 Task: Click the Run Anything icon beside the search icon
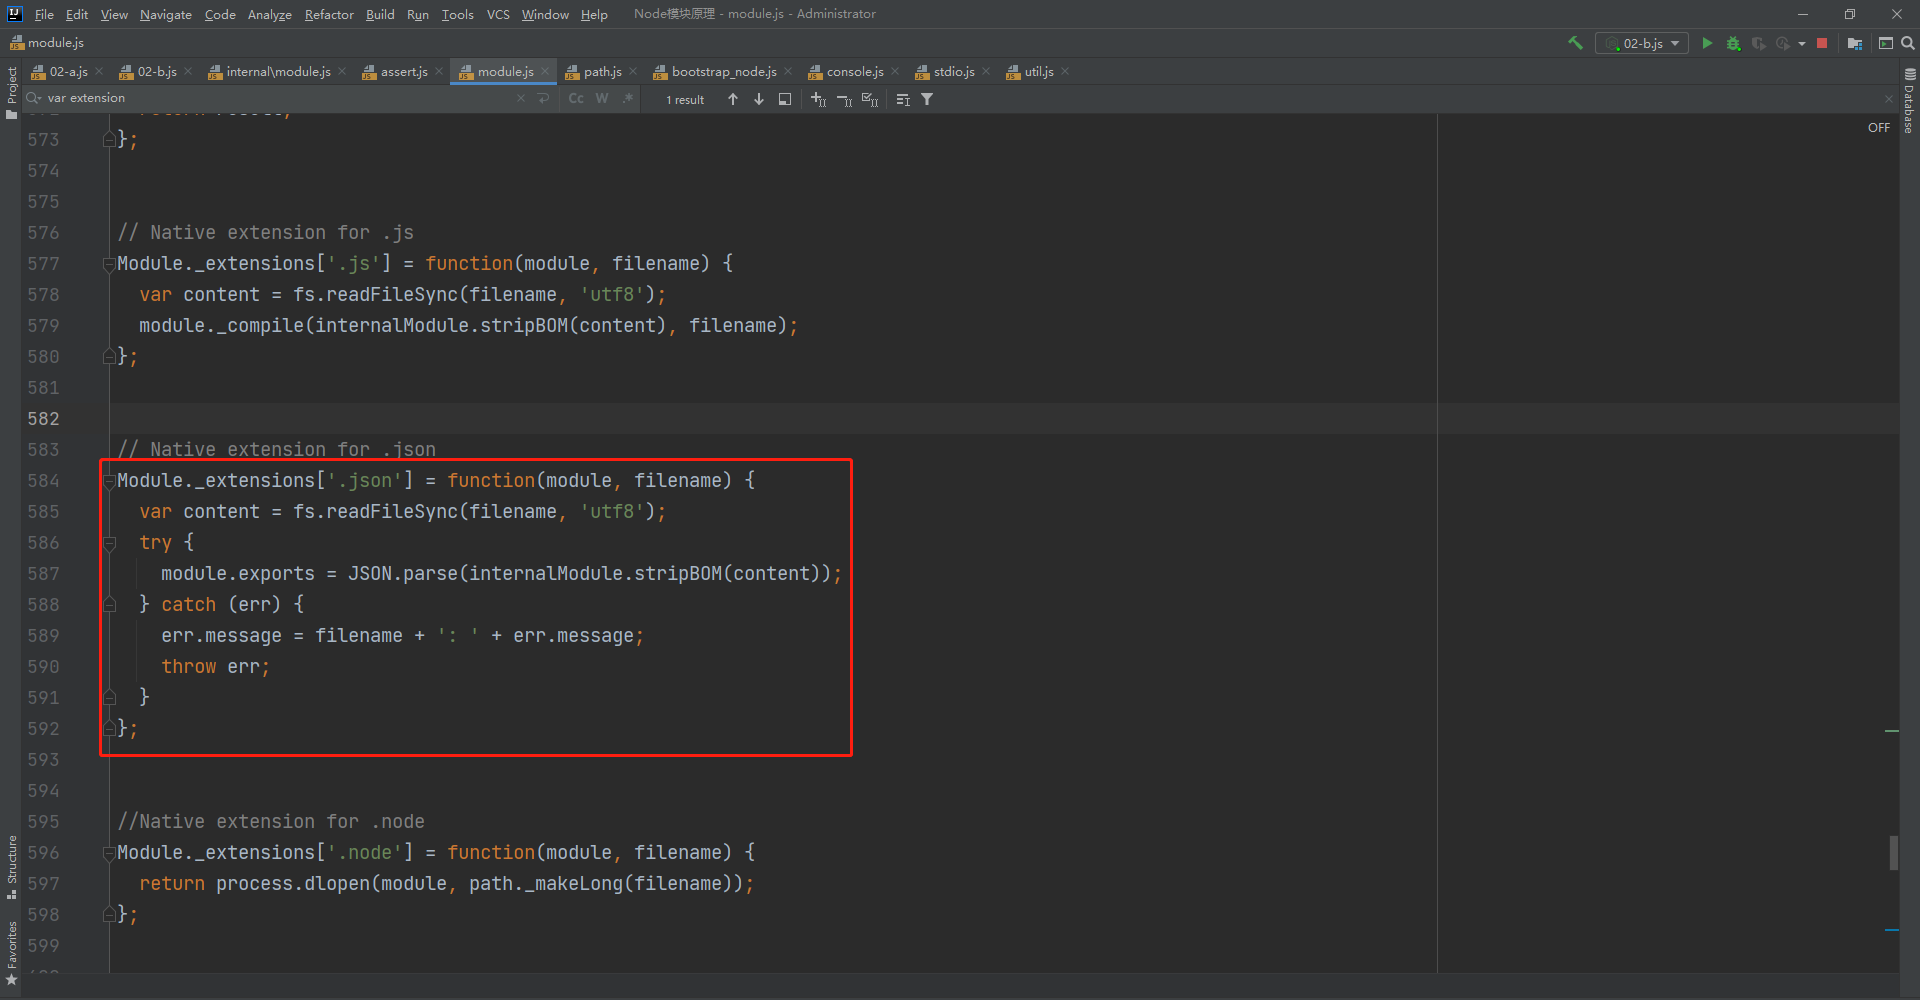(1886, 43)
